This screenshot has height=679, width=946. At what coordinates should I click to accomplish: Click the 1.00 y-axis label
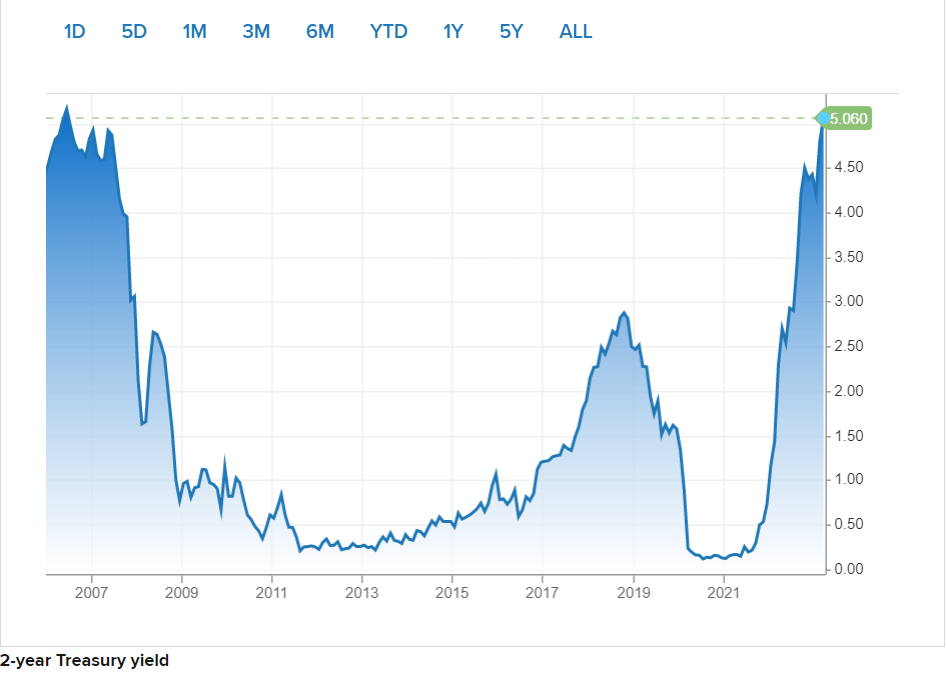click(849, 479)
